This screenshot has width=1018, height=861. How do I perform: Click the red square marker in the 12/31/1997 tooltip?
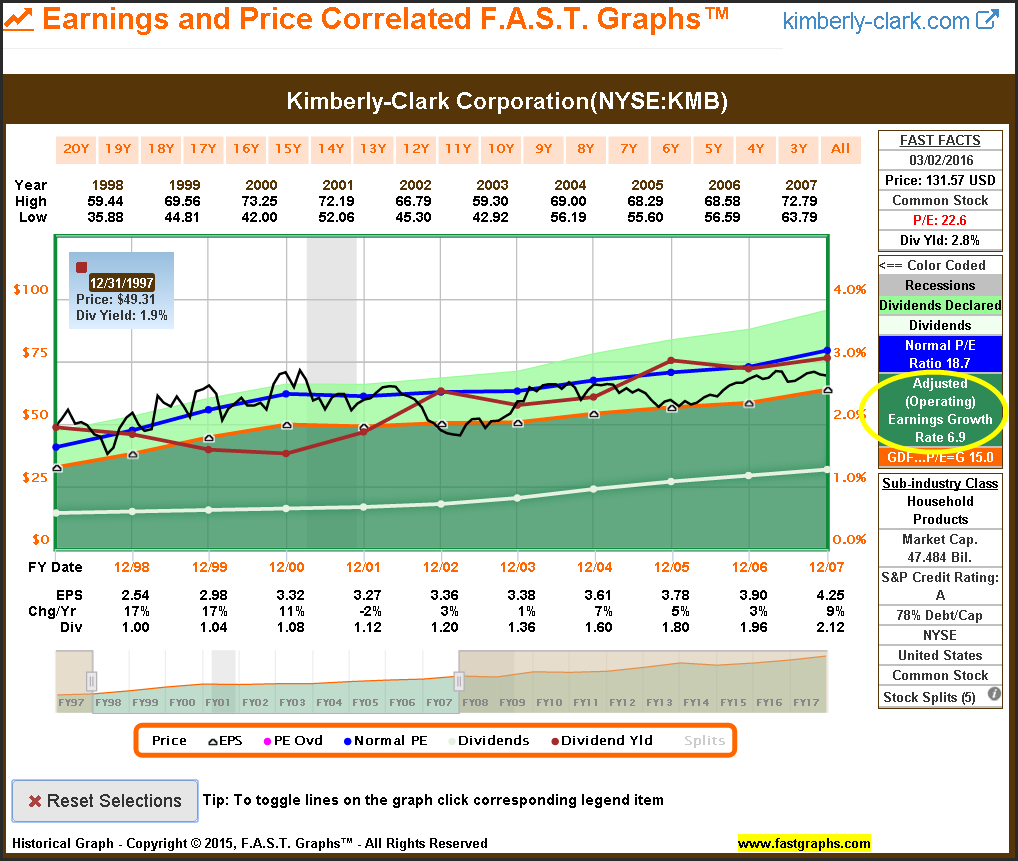coord(83,267)
